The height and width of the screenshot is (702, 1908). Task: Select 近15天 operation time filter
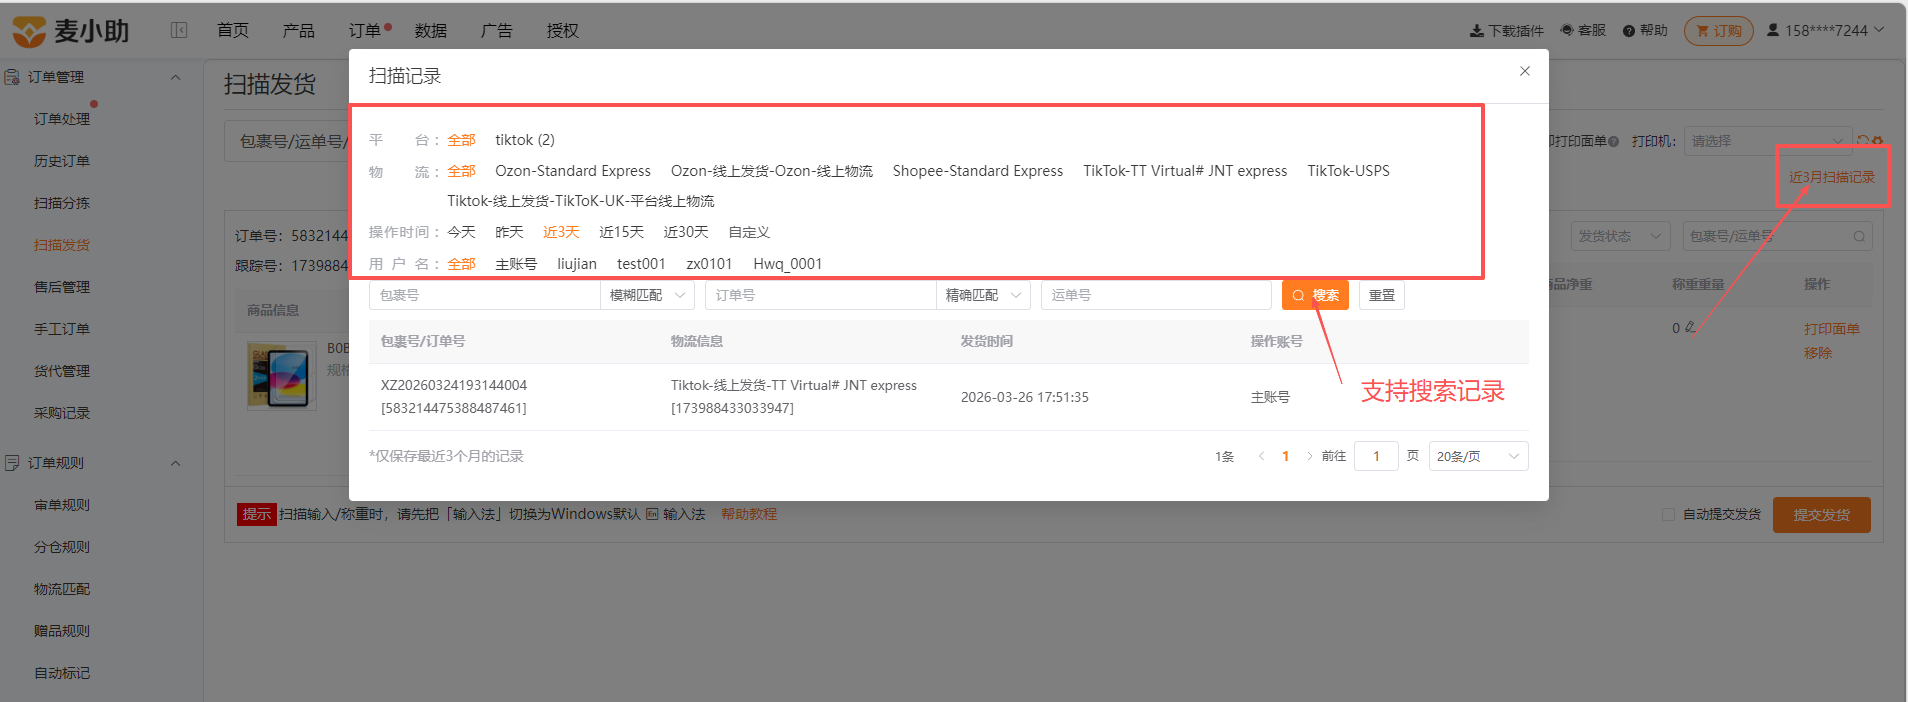621,232
